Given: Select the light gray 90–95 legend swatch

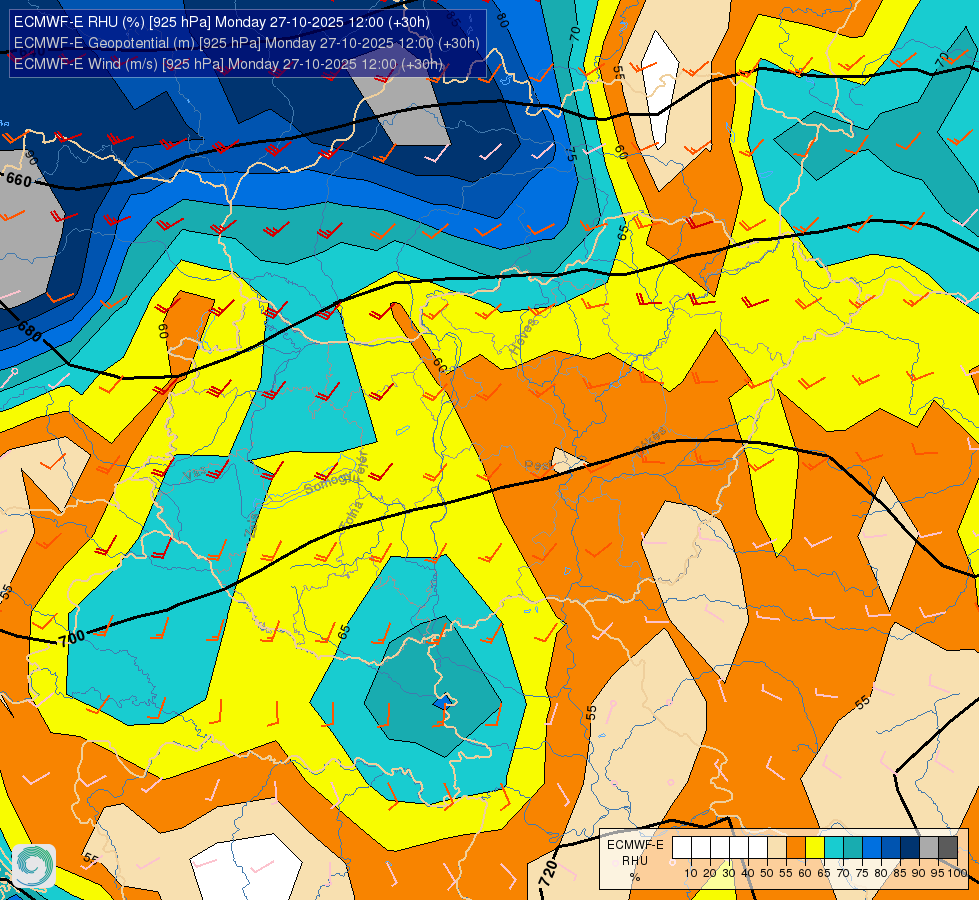Looking at the screenshot, I should 929,847.
